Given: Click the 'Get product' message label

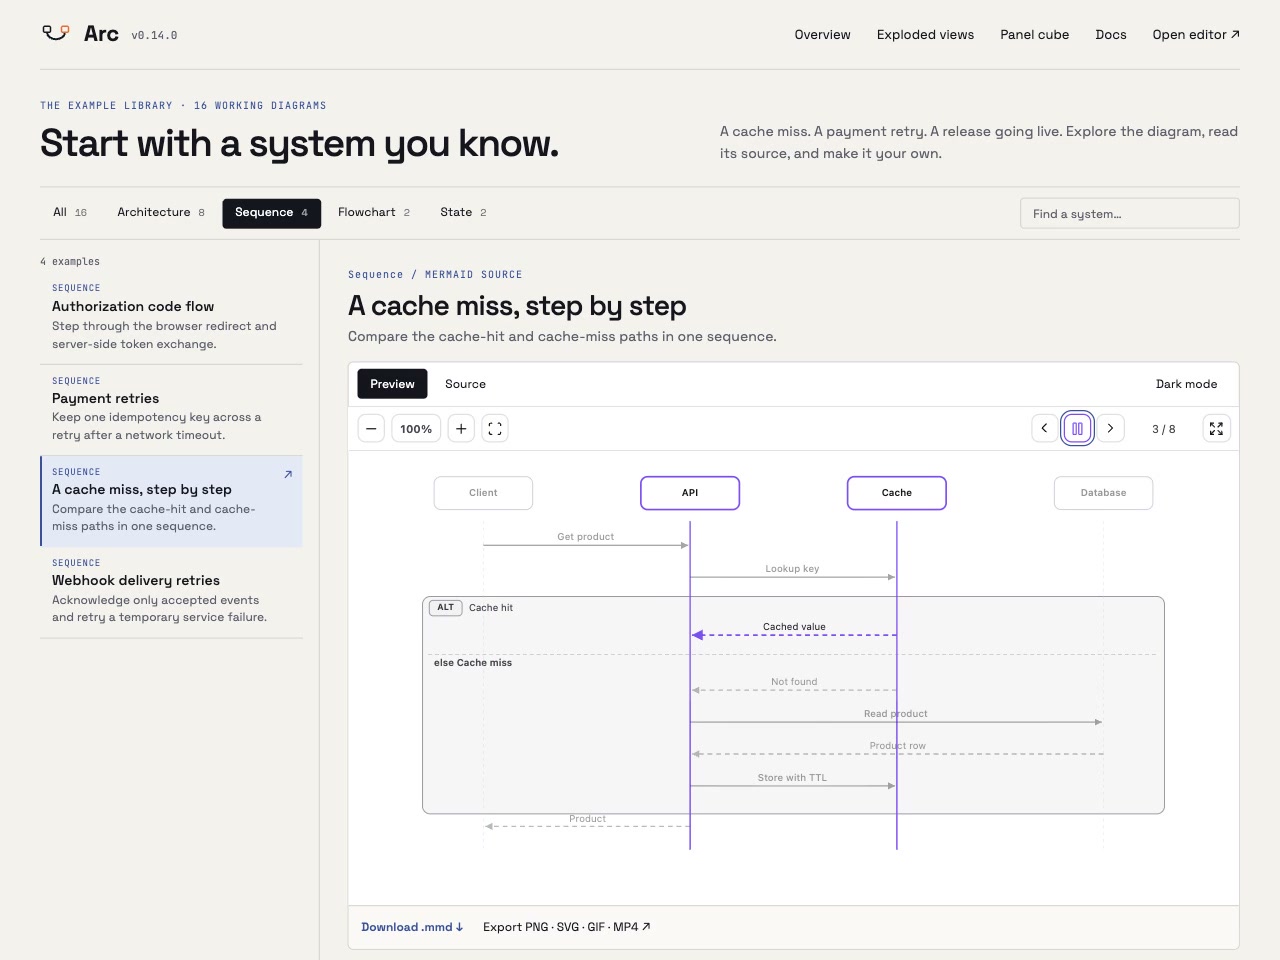Looking at the screenshot, I should (x=586, y=537).
